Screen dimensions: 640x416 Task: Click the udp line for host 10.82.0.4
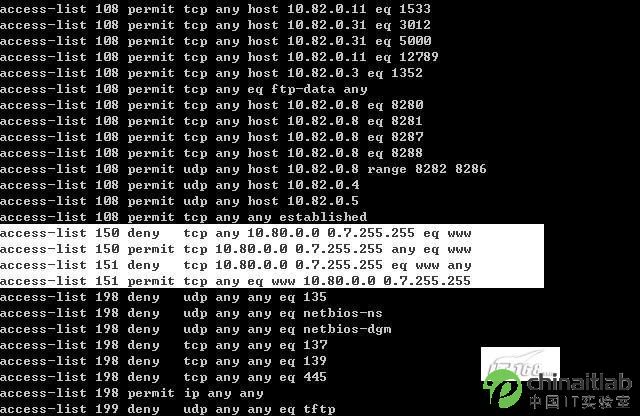tap(180, 185)
